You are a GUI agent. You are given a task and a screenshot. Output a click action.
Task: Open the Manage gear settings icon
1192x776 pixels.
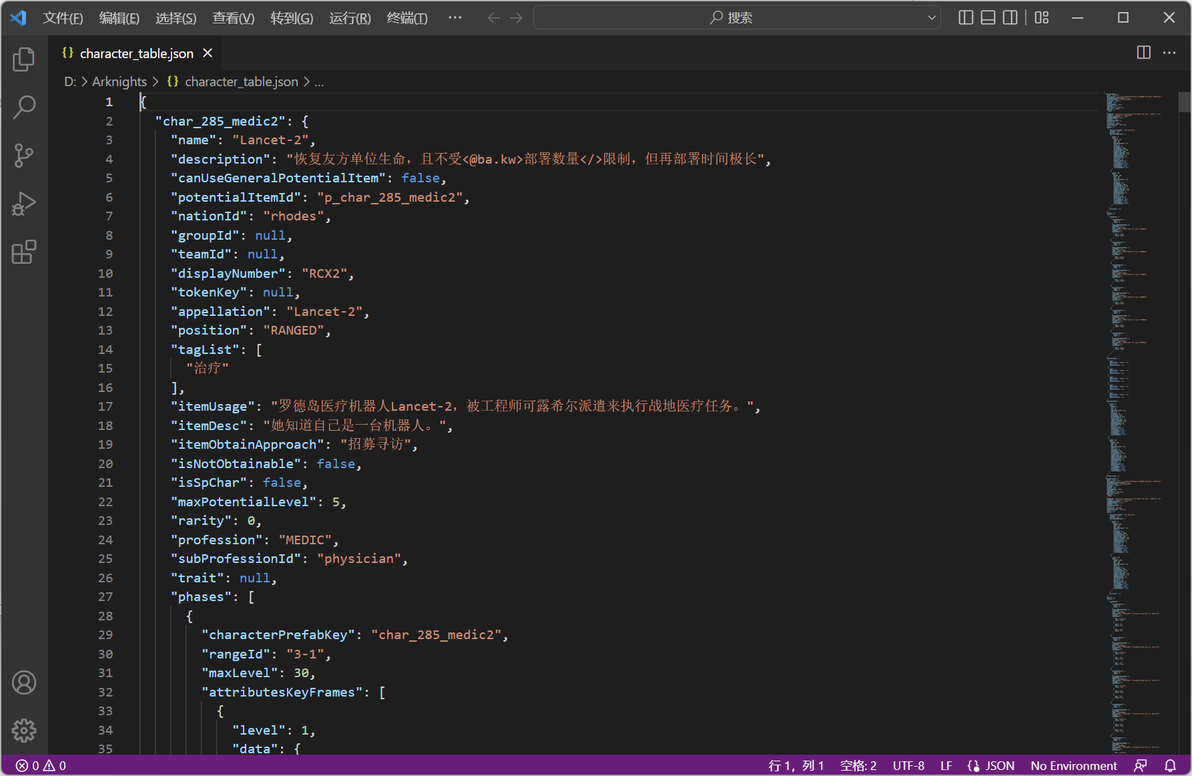coord(24,730)
